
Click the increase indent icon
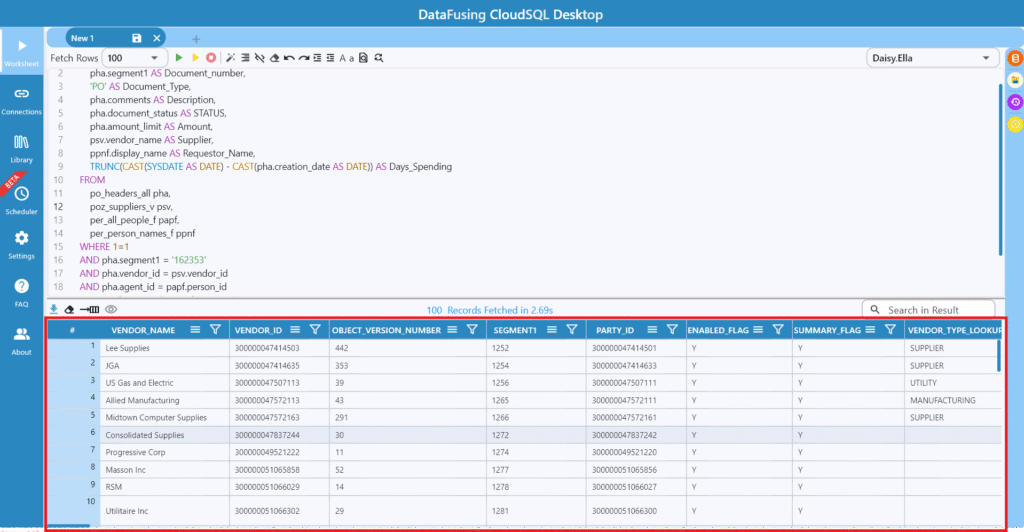click(x=317, y=58)
